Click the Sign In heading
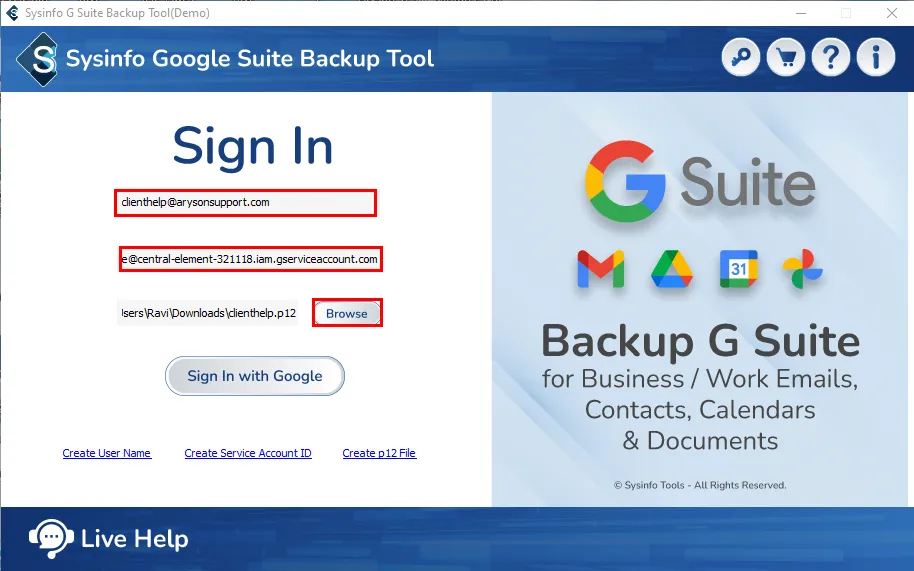The image size is (914, 571). (253, 147)
